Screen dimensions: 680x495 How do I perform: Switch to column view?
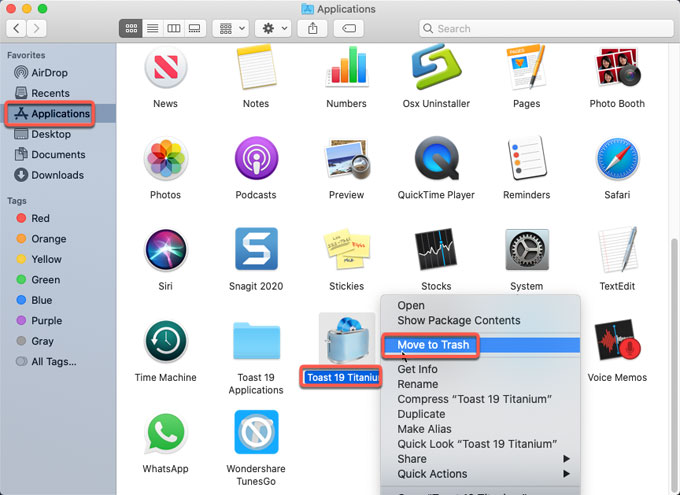tap(174, 29)
